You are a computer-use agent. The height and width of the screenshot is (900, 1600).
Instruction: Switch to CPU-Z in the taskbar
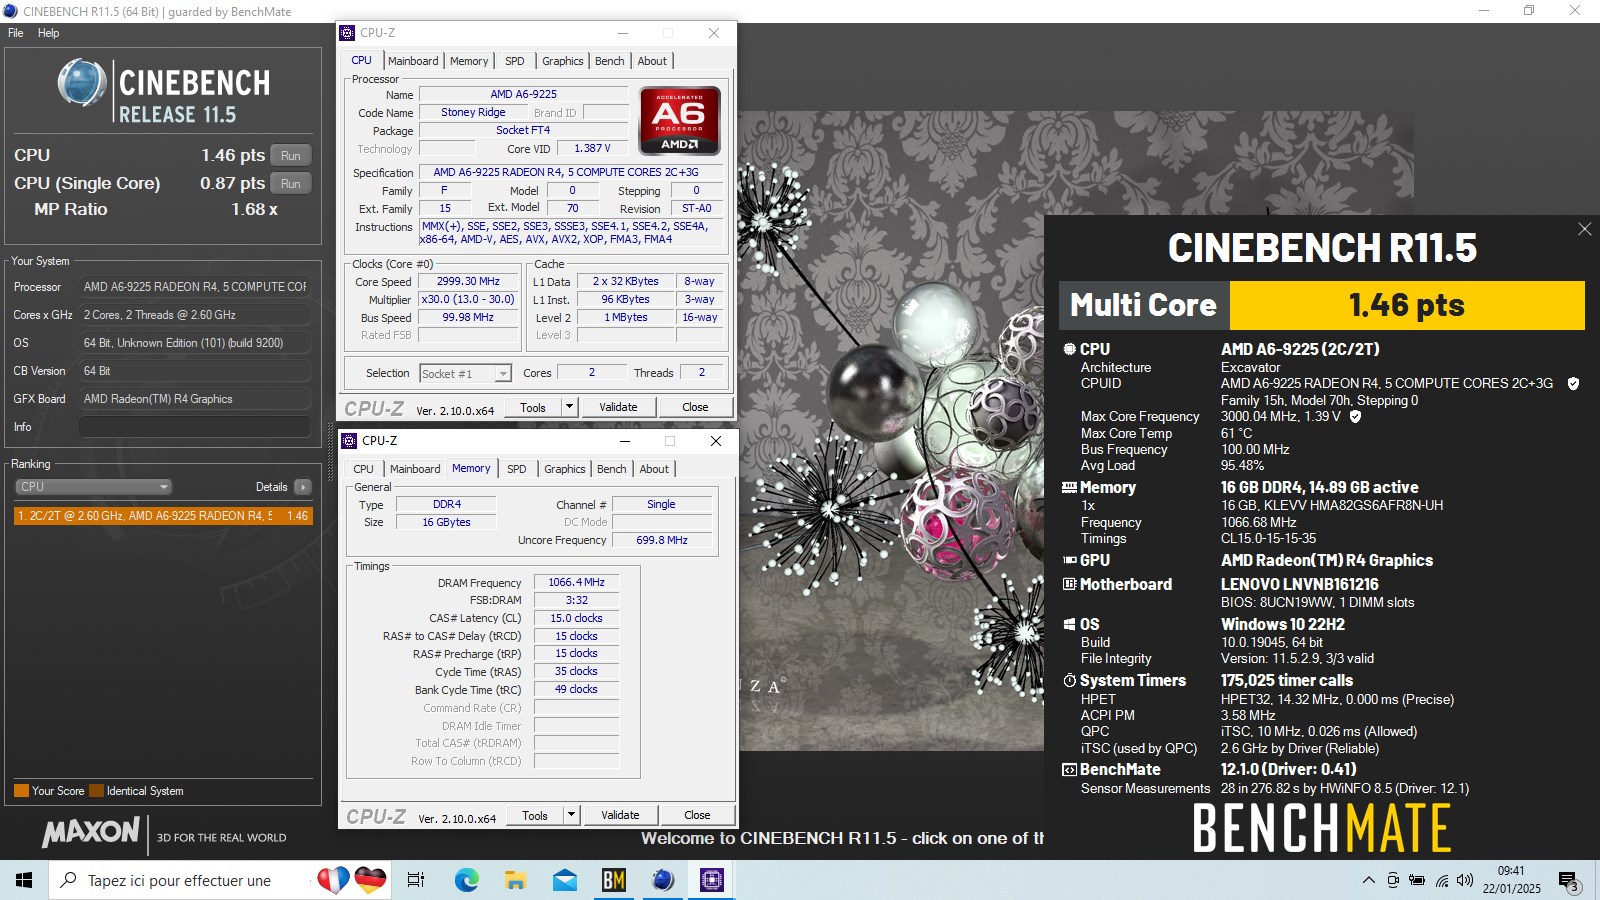(711, 880)
